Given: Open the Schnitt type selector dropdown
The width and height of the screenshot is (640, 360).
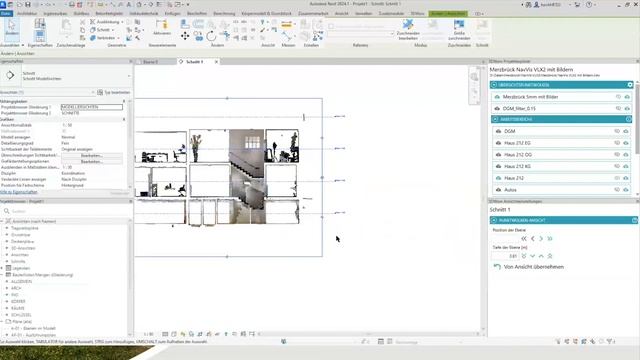Looking at the screenshot, I should tap(129, 76).
